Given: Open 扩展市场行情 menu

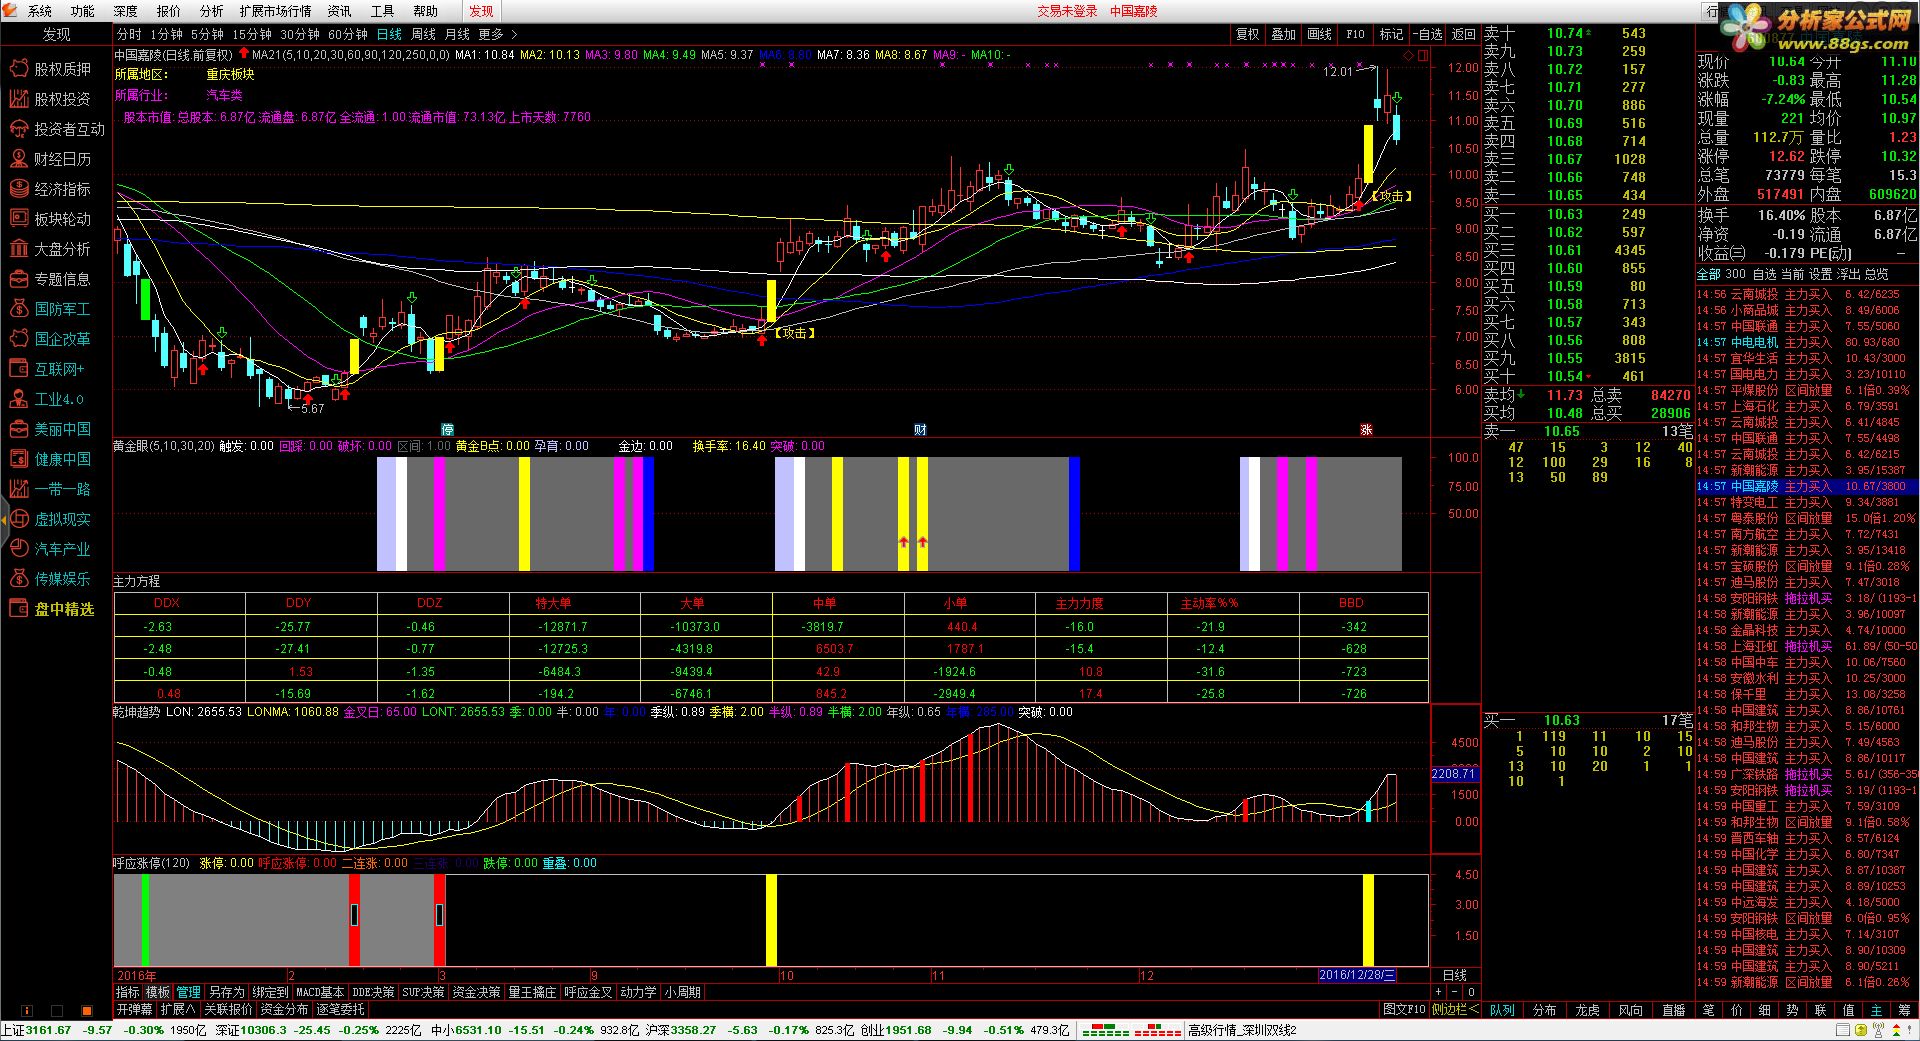Looking at the screenshot, I should click(275, 11).
